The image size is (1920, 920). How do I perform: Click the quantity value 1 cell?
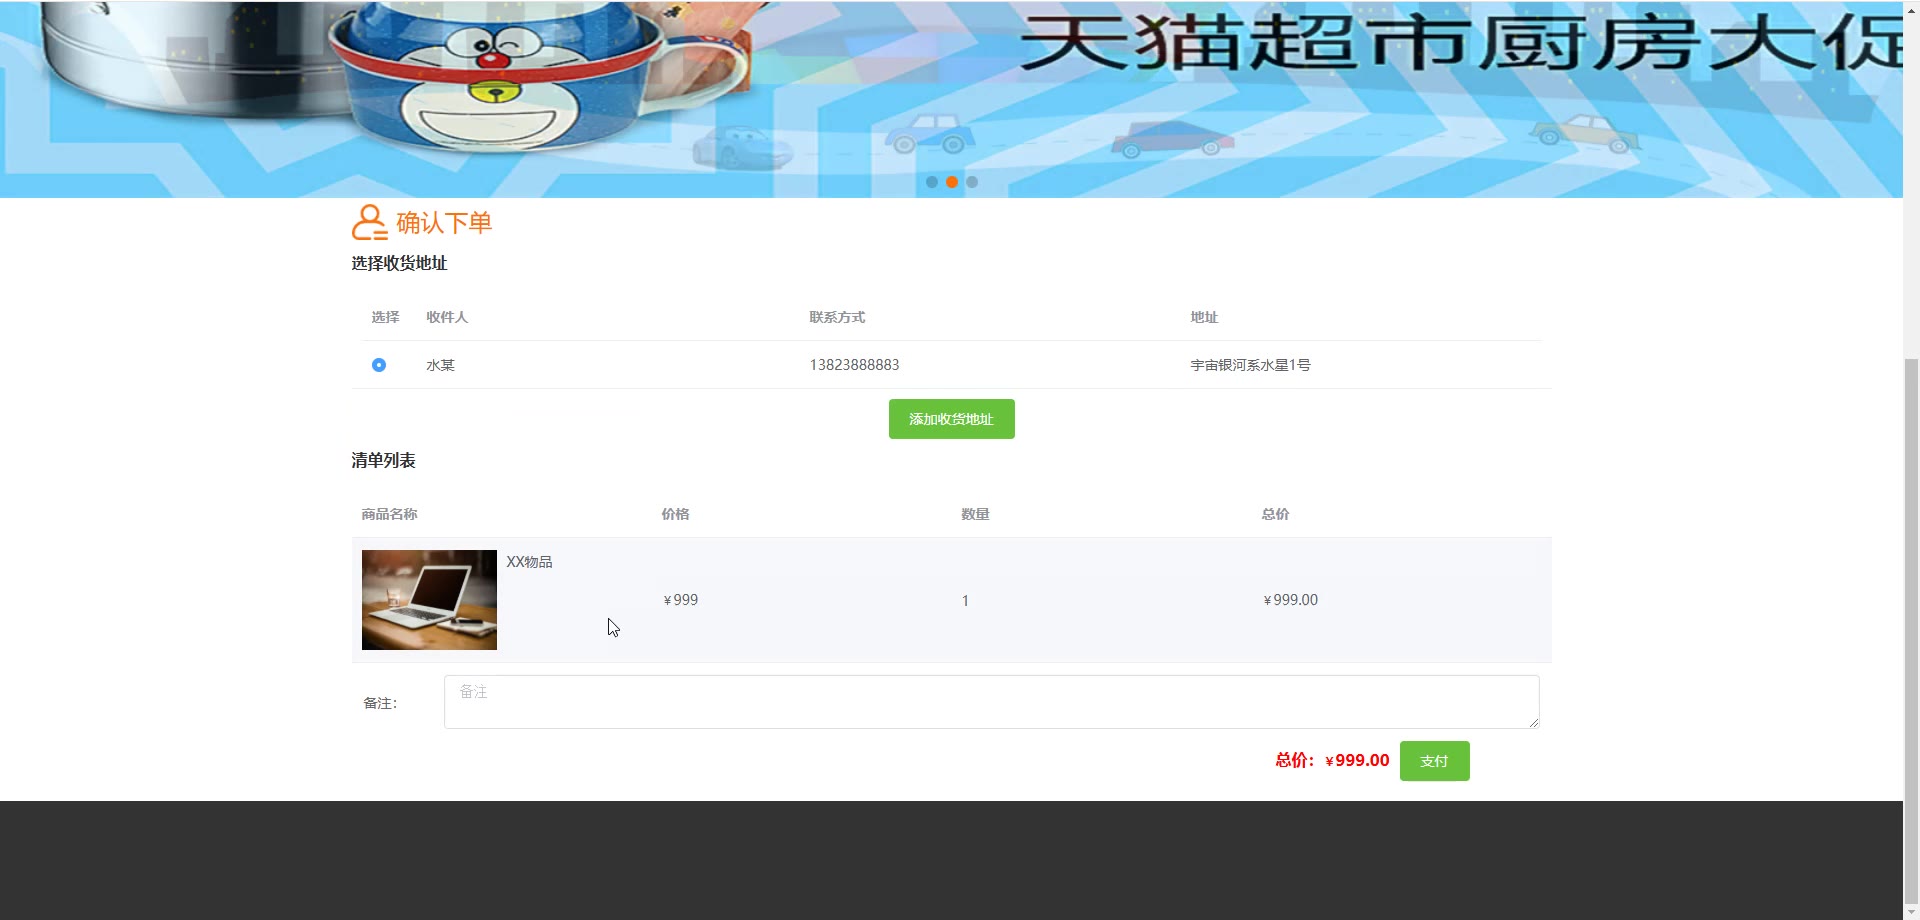(965, 601)
